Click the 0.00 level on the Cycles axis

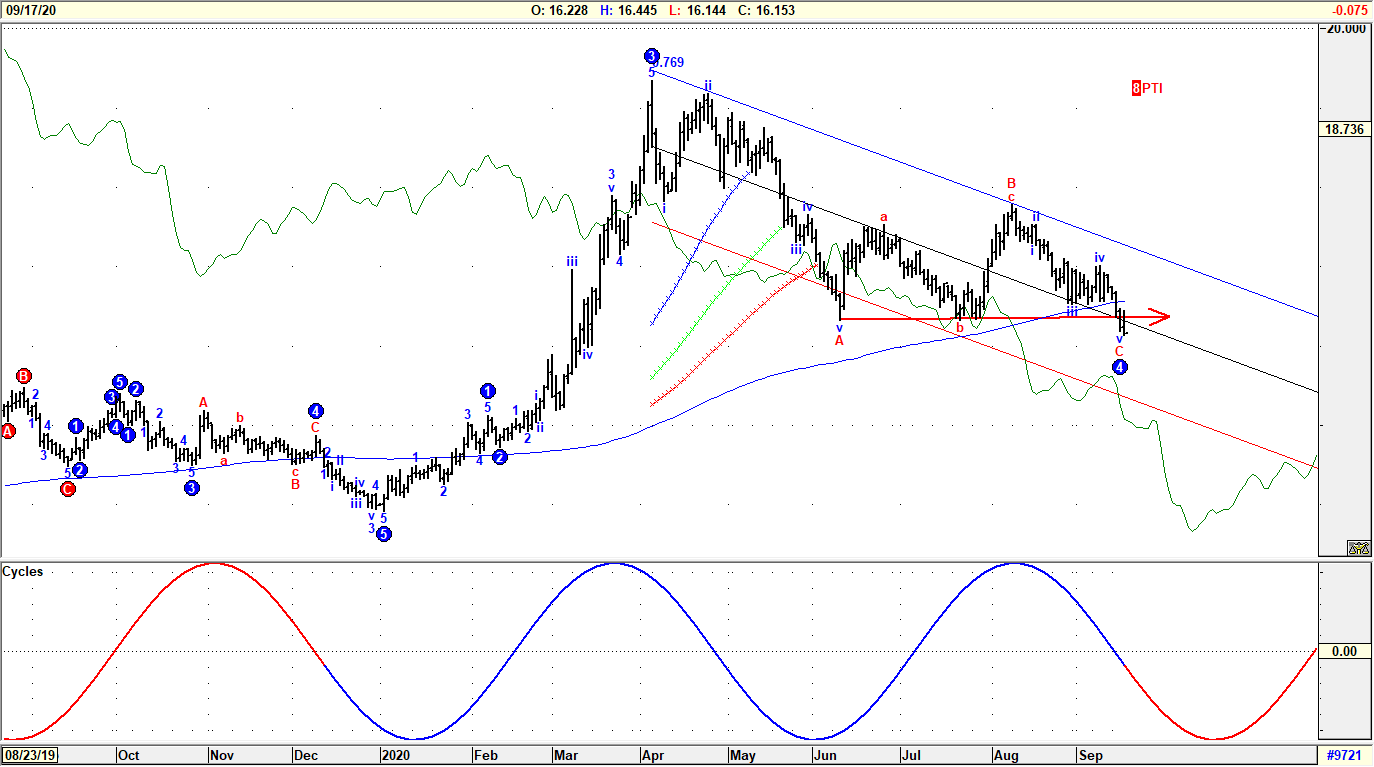pyautogui.click(x=1344, y=651)
